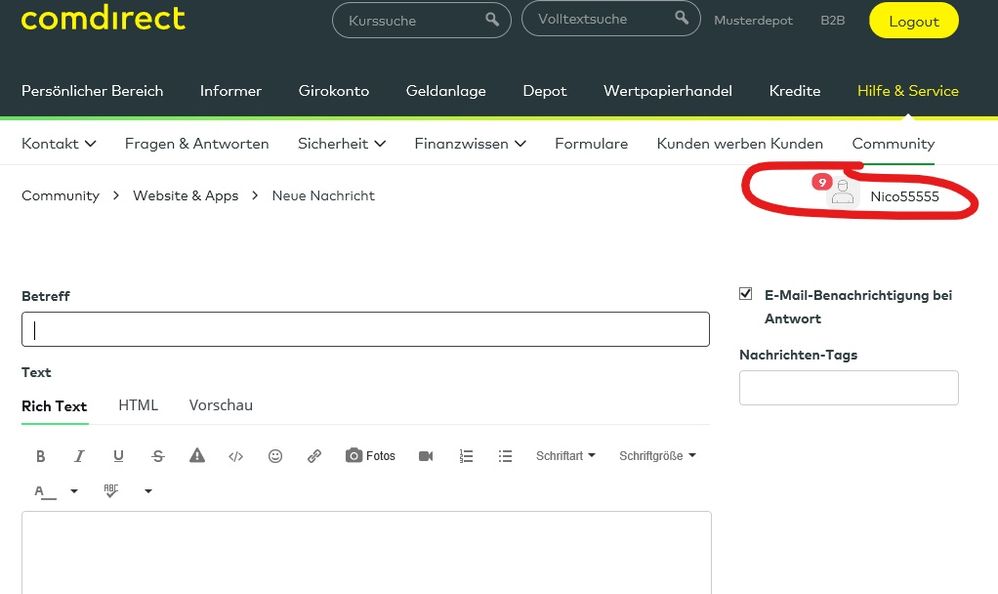The image size is (998, 594).
Task: Expand the Finanzwissen submenu
Action: (470, 144)
